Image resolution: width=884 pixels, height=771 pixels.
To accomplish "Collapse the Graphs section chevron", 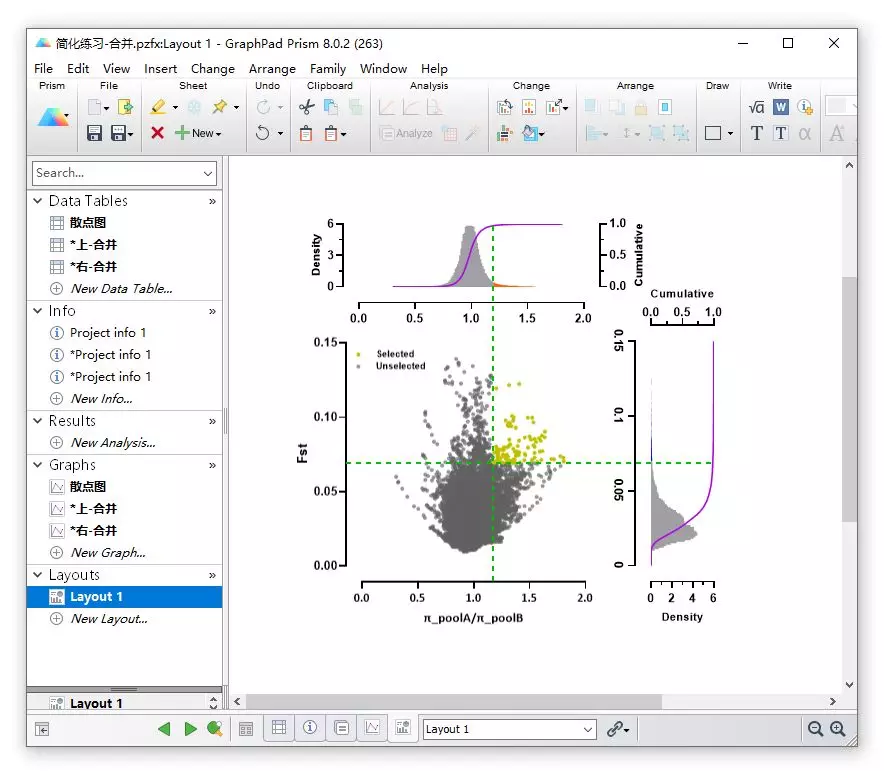I will click(x=38, y=465).
